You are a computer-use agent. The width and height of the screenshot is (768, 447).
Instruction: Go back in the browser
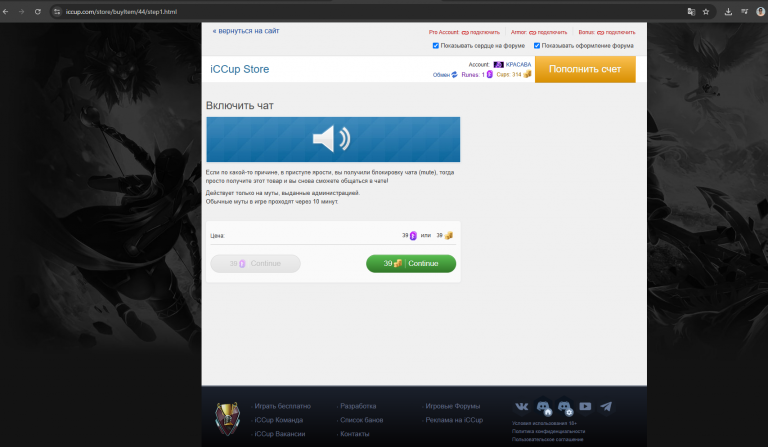[6, 12]
